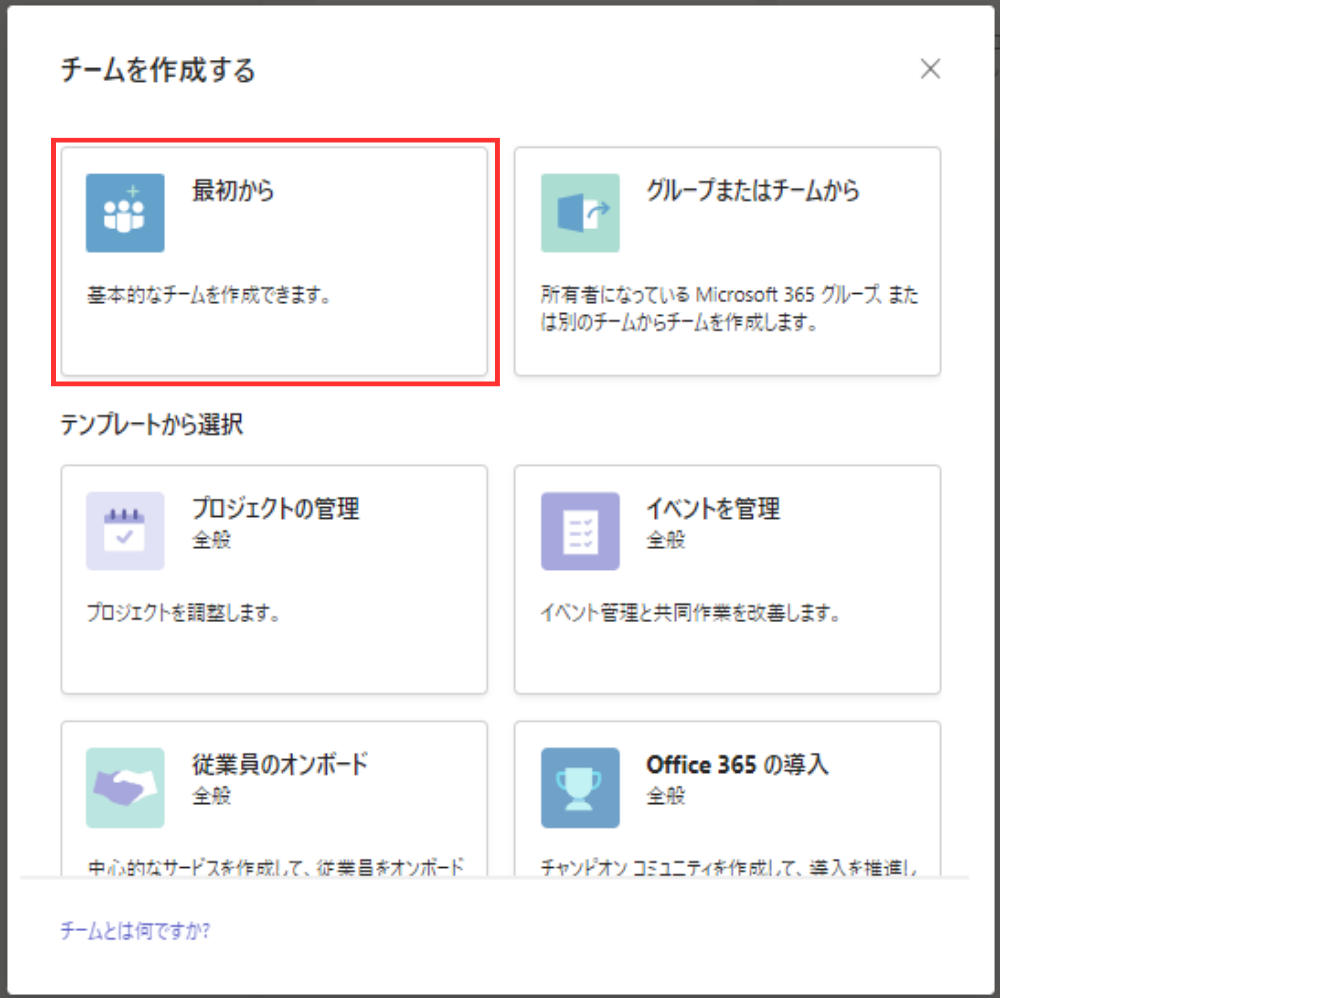Click the checklist icon for イベントを管理
Screen dimensions: 1344x998
(x=580, y=531)
